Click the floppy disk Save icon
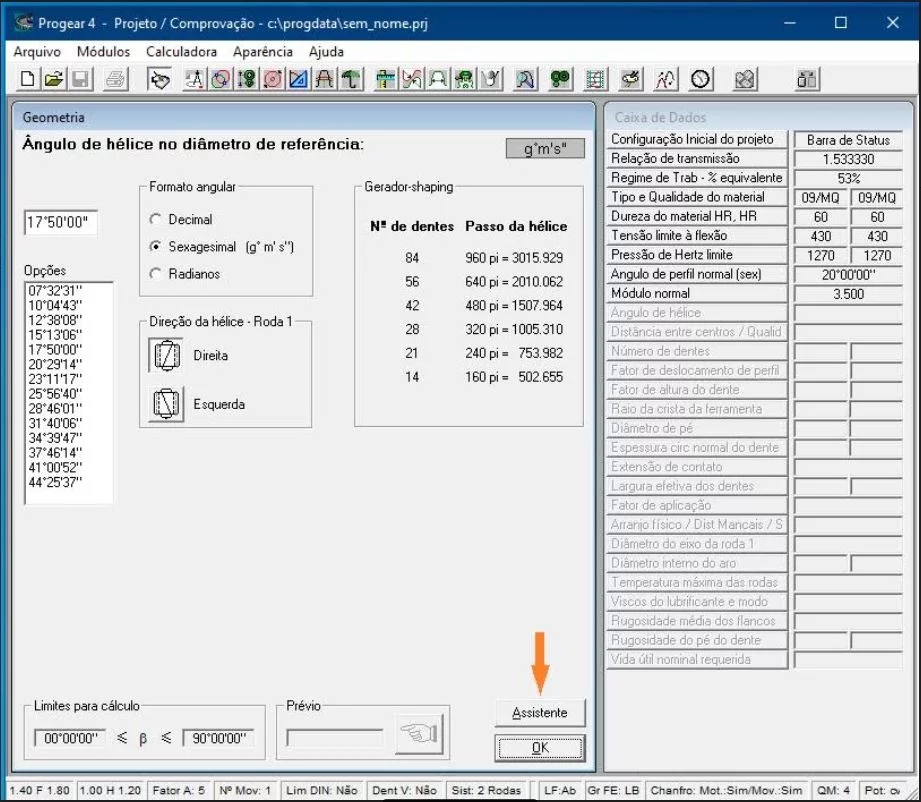The width and height of the screenshot is (921, 802). point(80,79)
